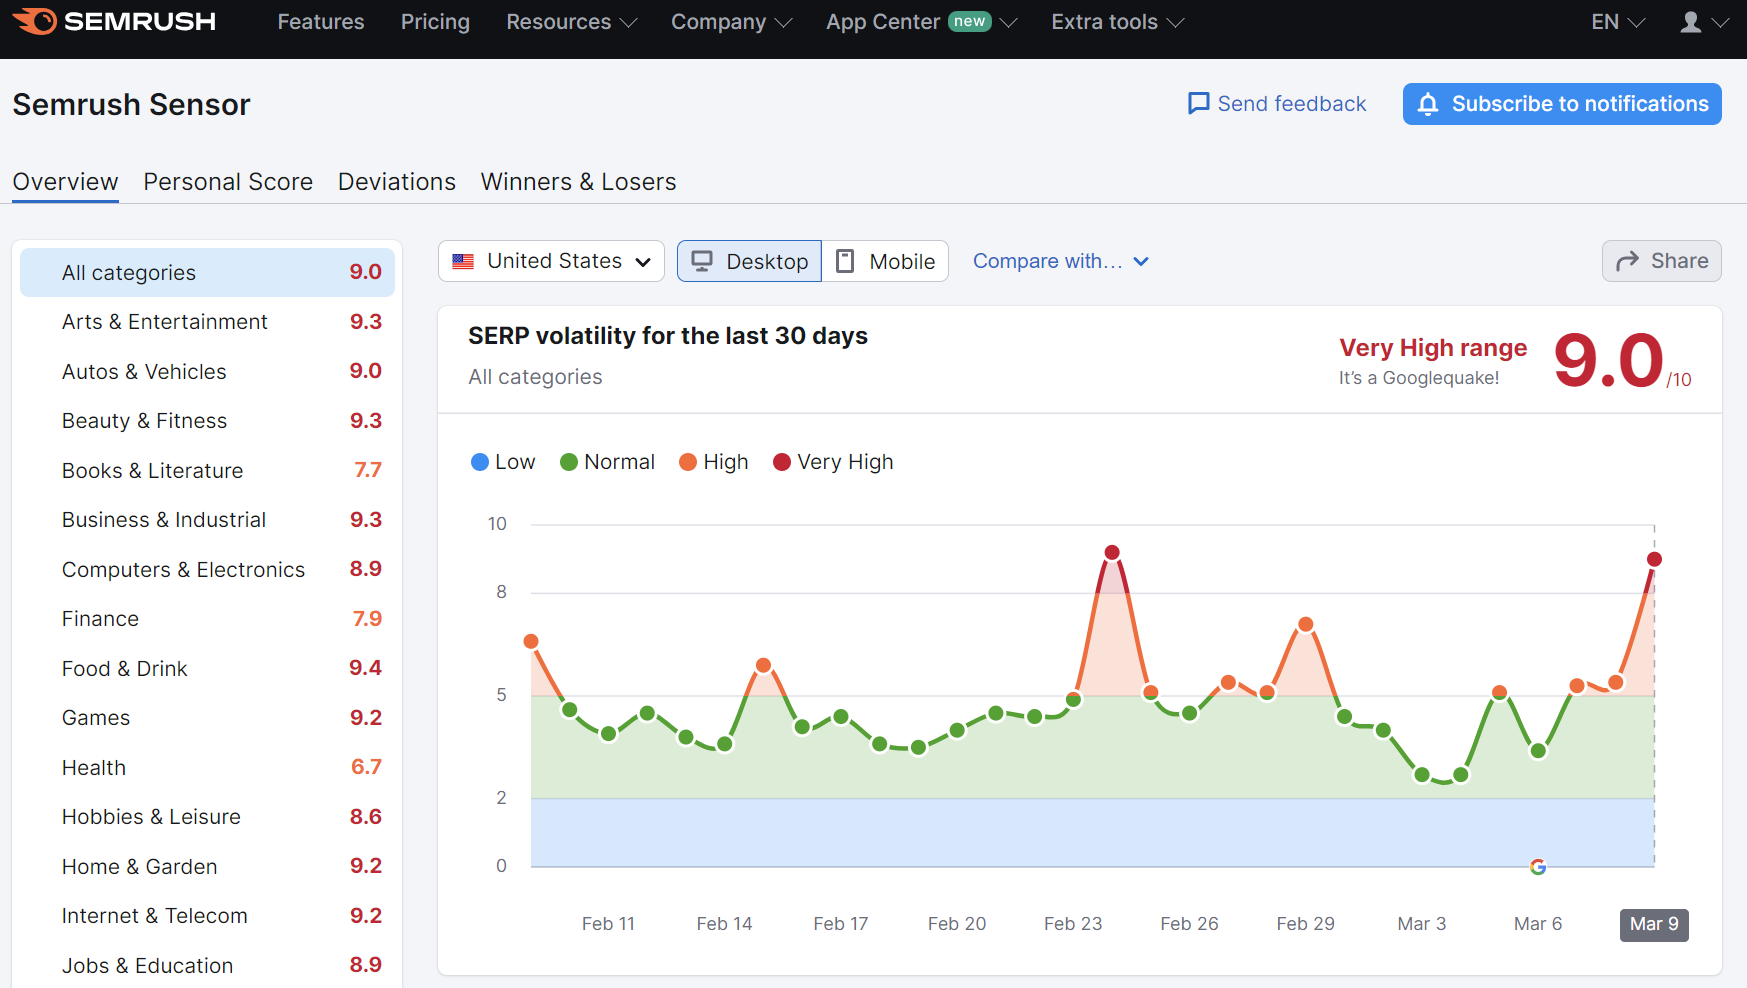Click the Feb 23 peak data point
Image resolution: width=1747 pixels, height=988 pixels.
tap(1112, 553)
